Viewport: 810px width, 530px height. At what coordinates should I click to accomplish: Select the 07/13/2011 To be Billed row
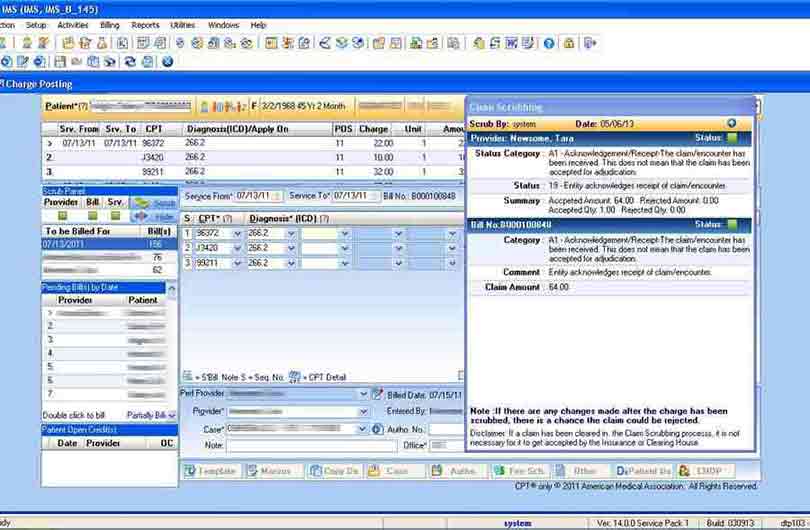[108, 244]
